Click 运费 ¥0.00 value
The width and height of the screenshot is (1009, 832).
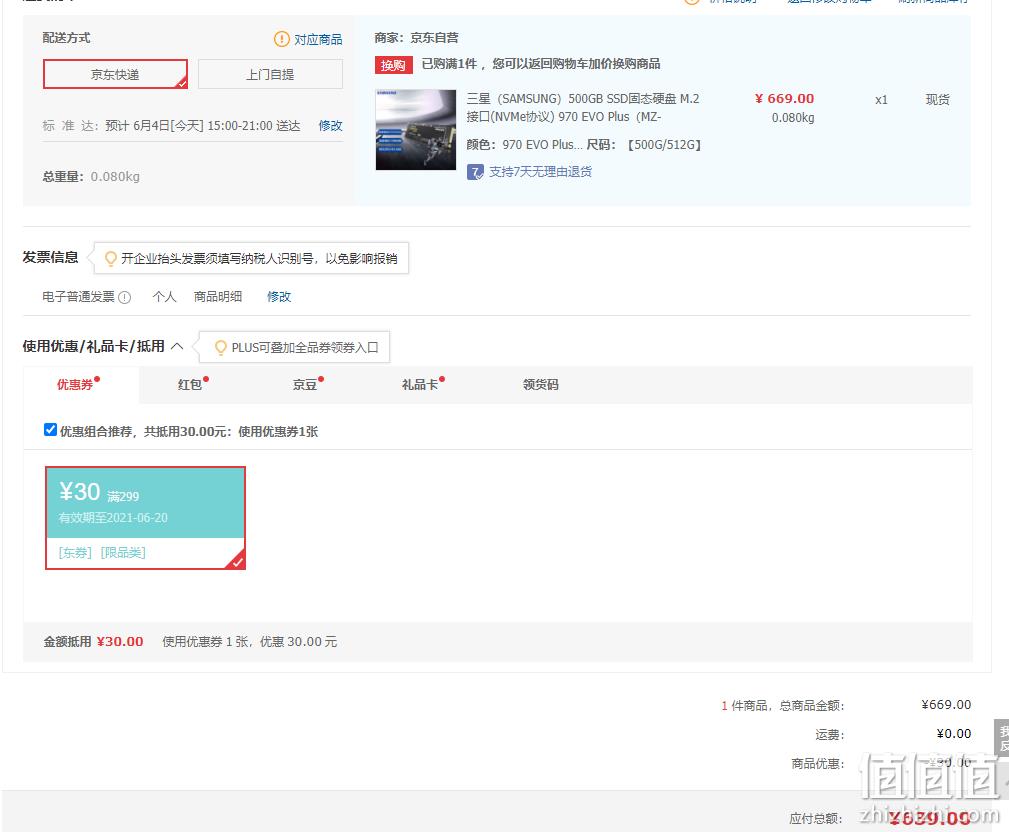pyautogui.click(x=954, y=734)
